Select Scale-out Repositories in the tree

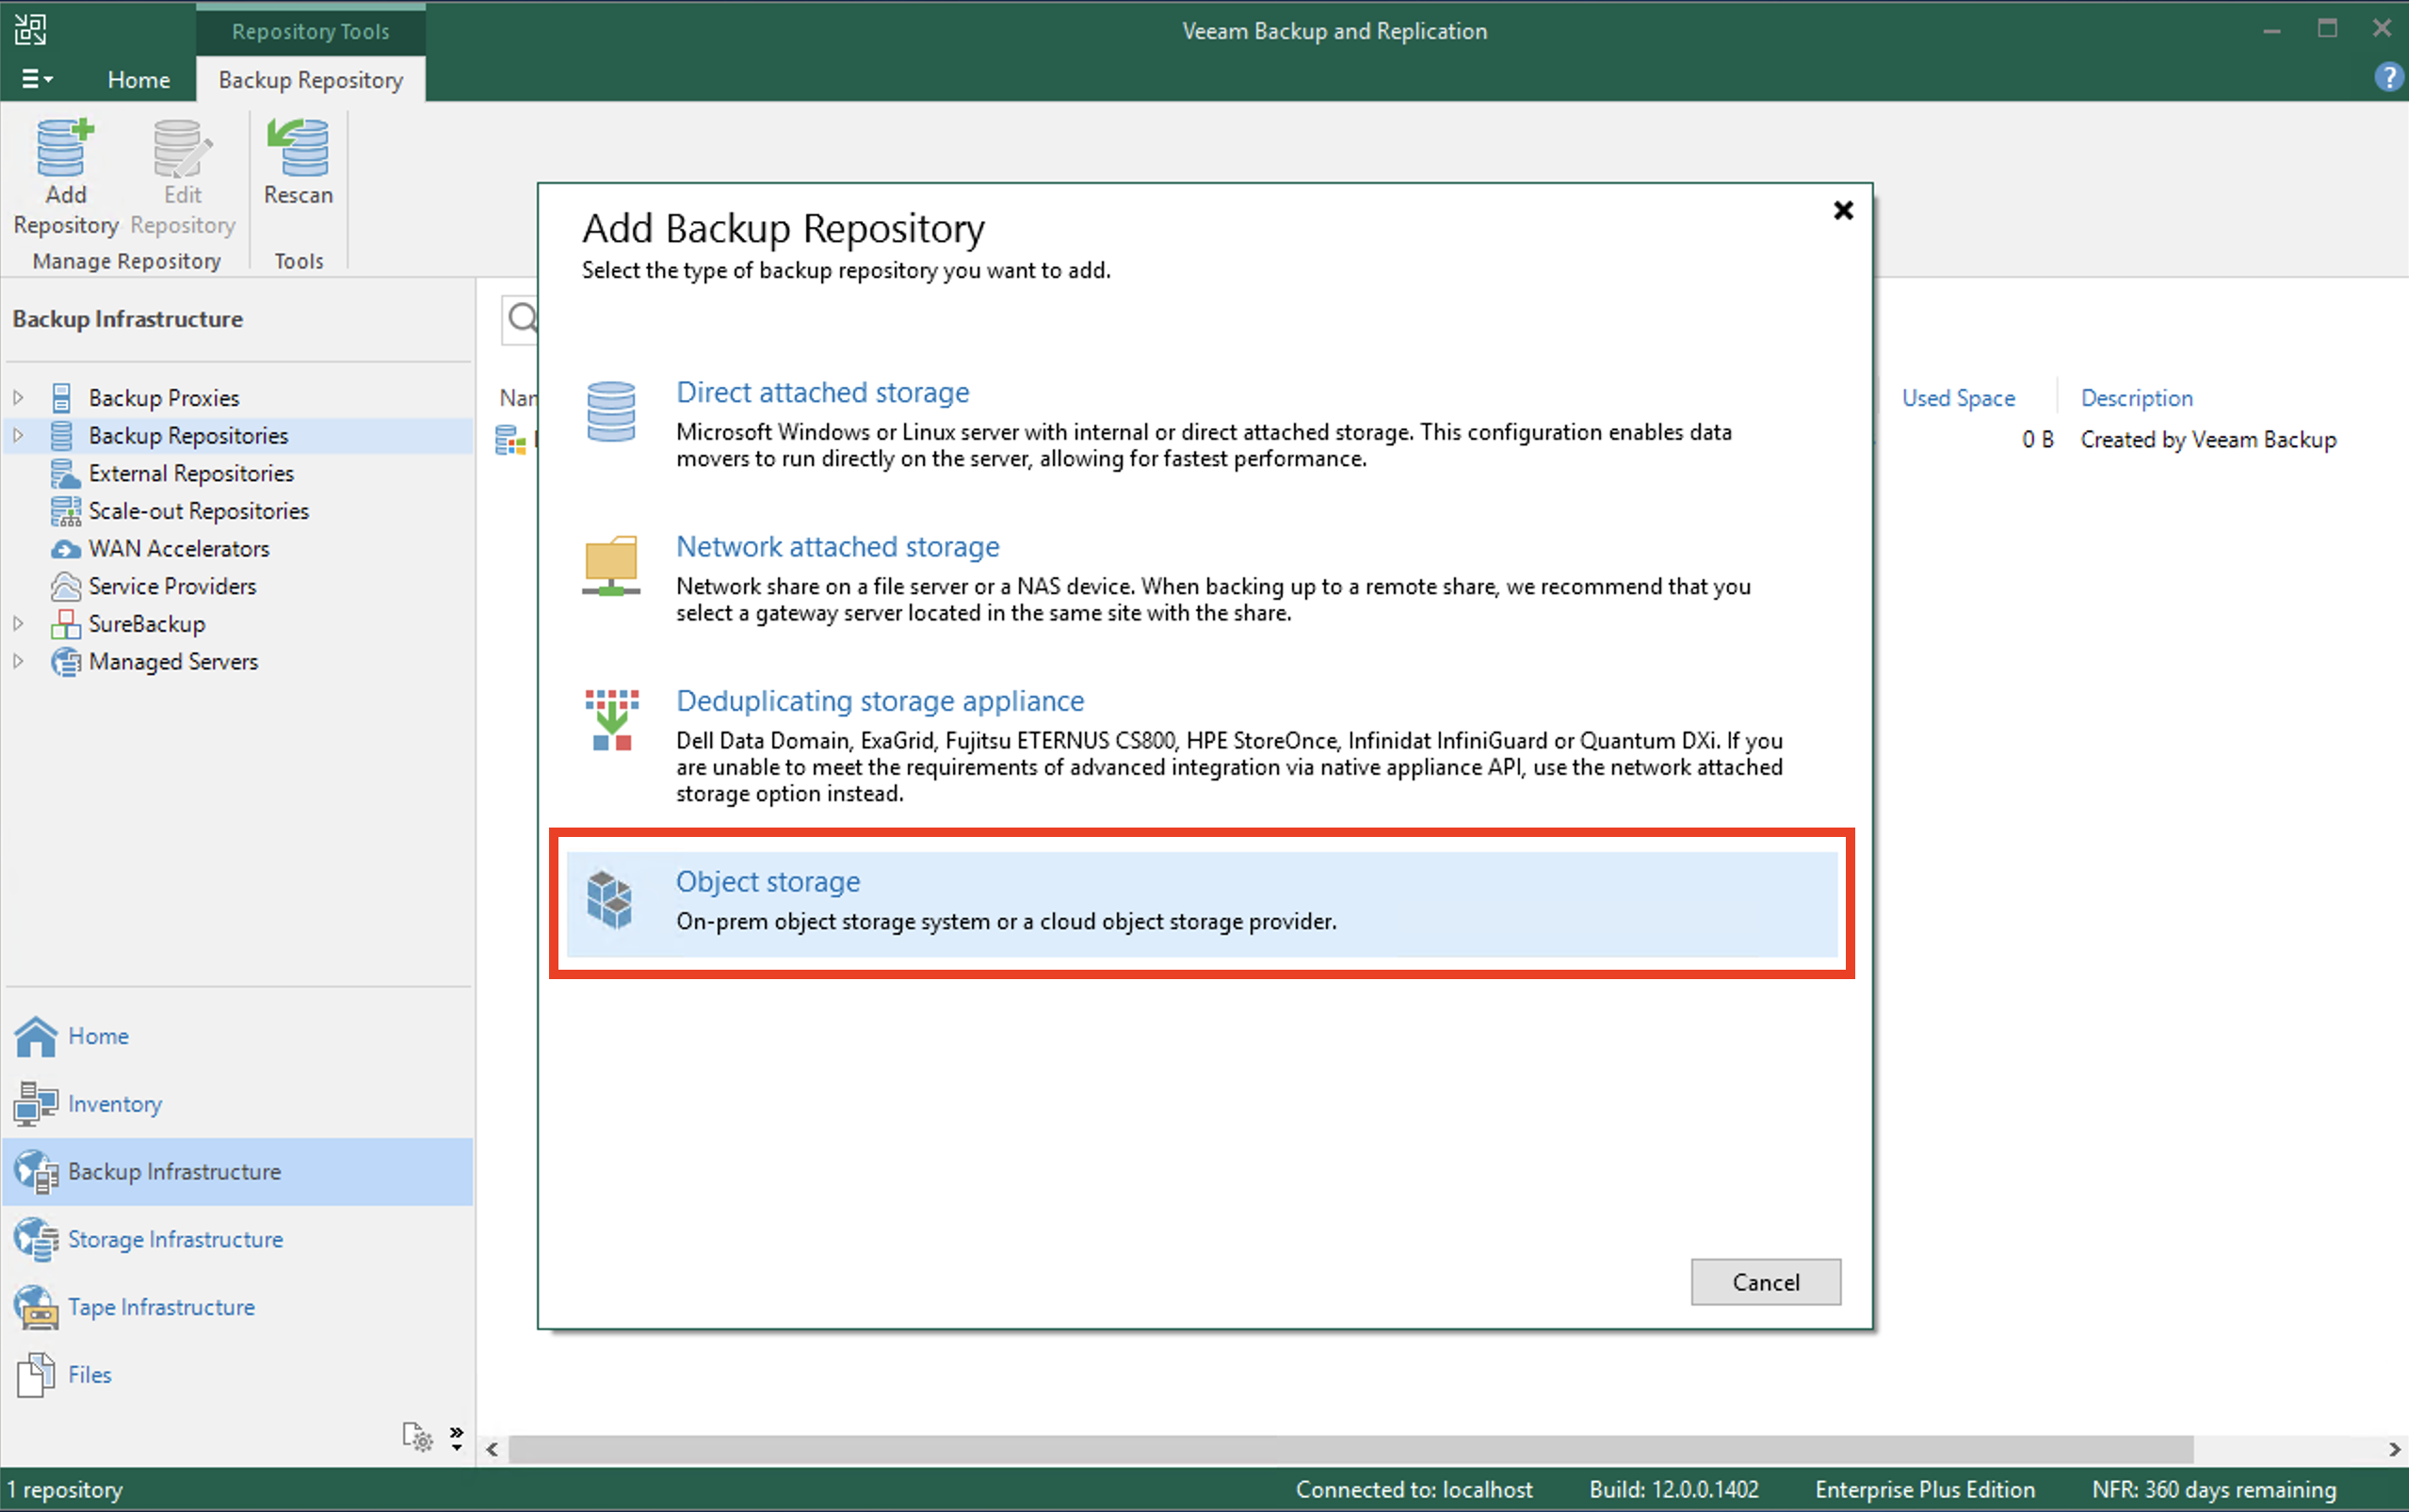click(199, 511)
